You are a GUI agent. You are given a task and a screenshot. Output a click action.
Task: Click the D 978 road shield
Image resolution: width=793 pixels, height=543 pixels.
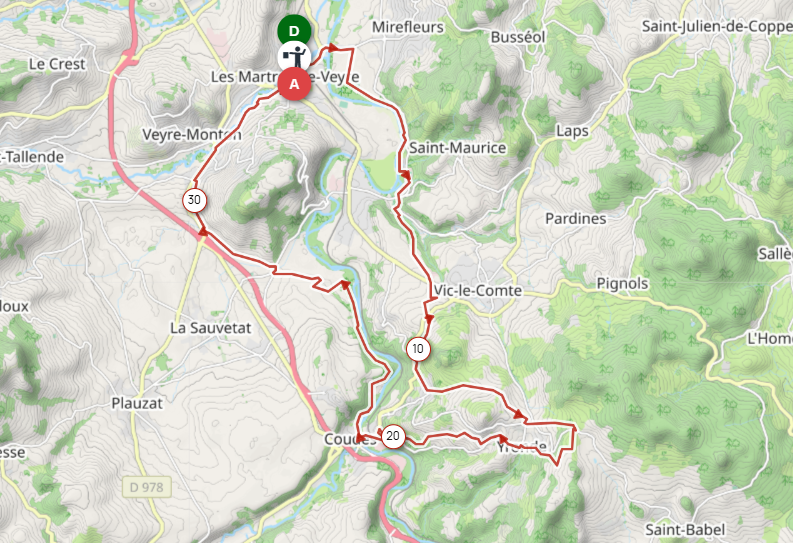(x=147, y=487)
